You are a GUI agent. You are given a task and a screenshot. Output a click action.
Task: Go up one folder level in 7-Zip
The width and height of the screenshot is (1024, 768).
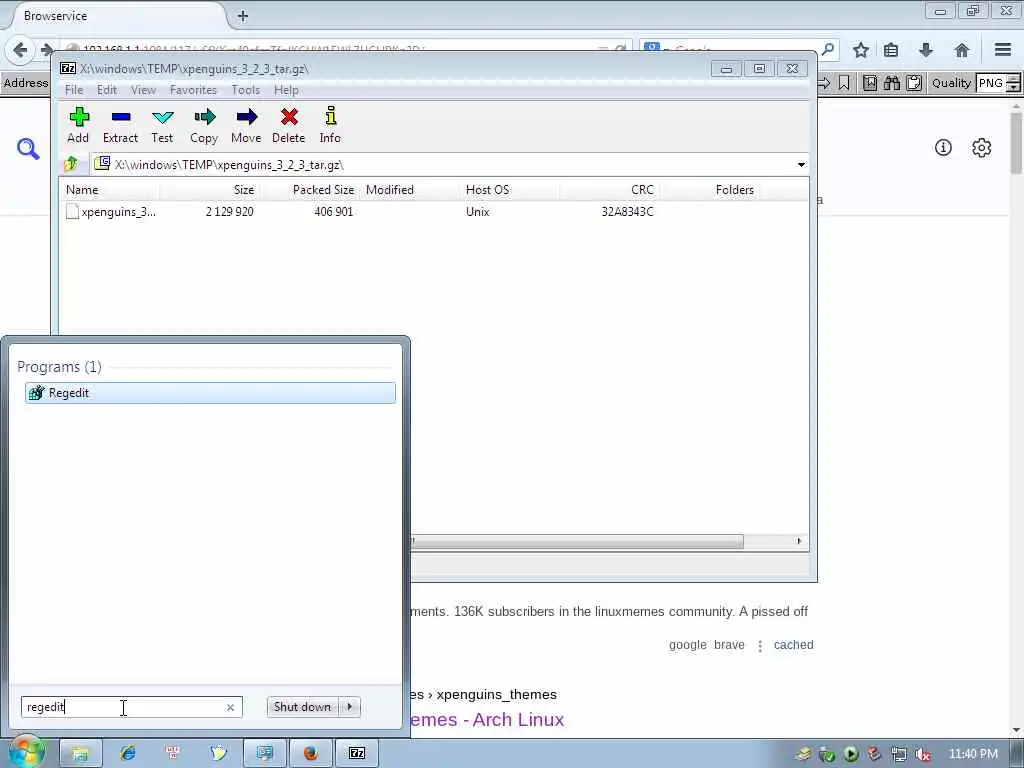(71, 164)
